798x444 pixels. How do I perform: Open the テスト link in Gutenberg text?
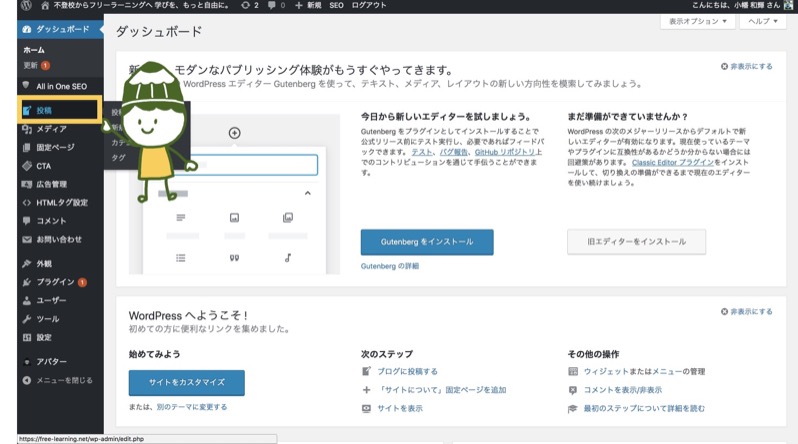tap(422, 152)
